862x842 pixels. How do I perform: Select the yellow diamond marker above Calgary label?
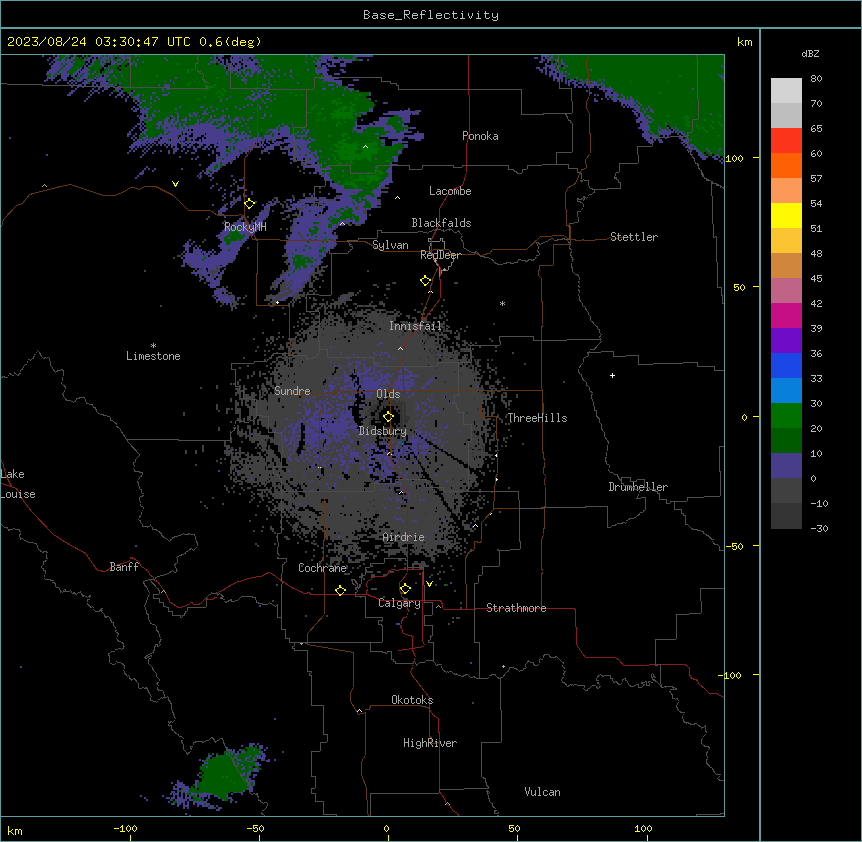[x=405, y=589]
